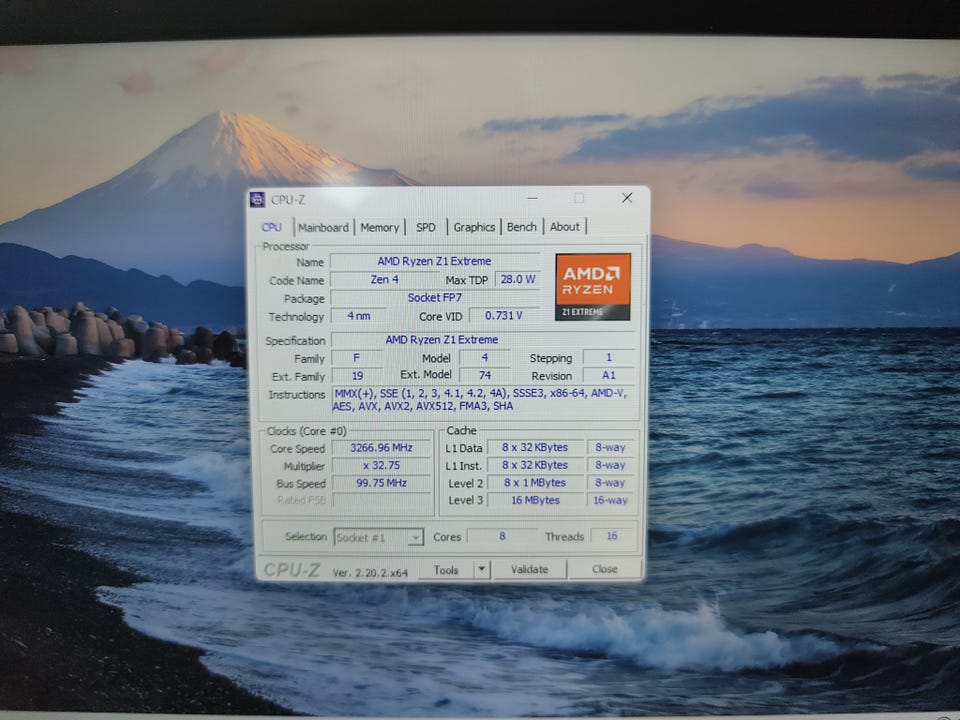
Task: Click the Level 3 value 16 MBytes
Action: [535, 500]
